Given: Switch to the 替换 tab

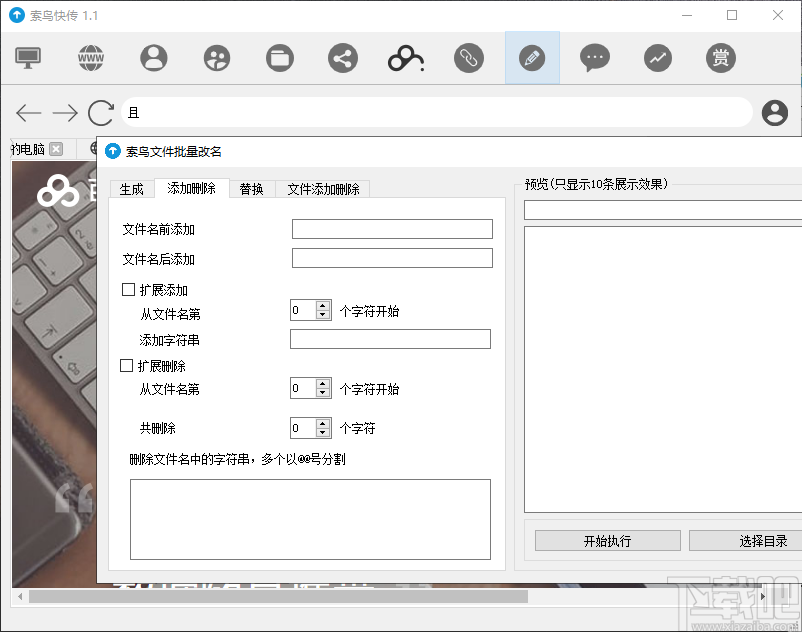Looking at the screenshot, I should tap(250, 188).
